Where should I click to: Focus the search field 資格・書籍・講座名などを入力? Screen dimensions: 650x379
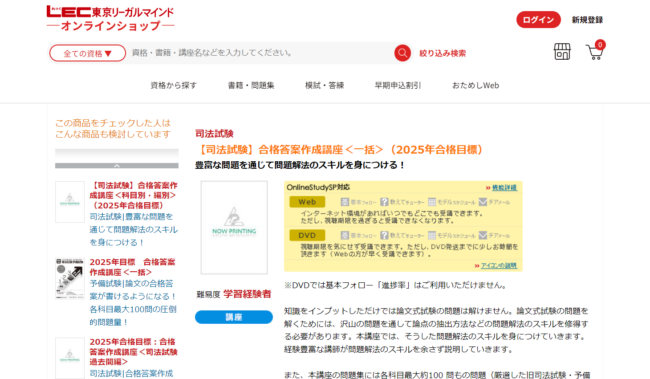pyautogui.click(x=261, y=53)
